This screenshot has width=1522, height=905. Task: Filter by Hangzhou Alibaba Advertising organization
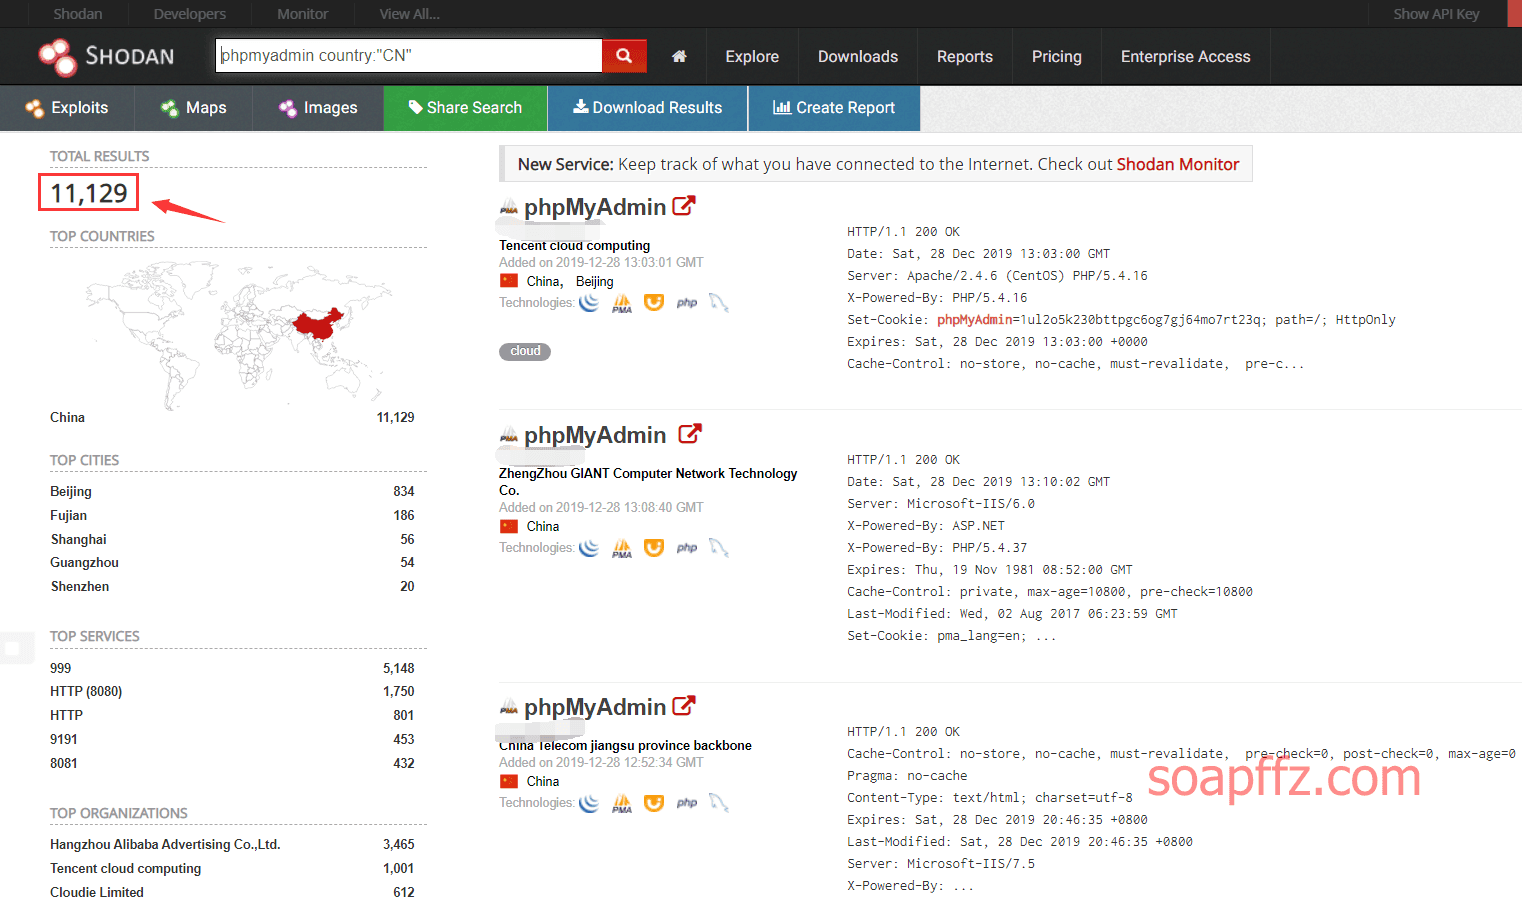tap(165, 844)
